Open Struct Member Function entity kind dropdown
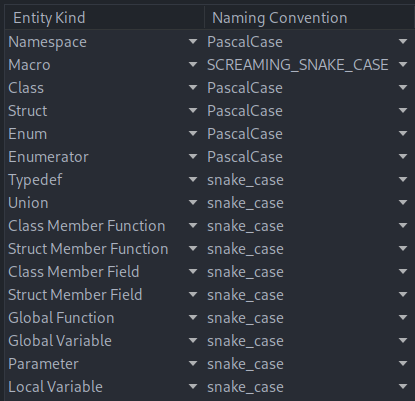This screenshot has width=415, height=401. [104, 249]
